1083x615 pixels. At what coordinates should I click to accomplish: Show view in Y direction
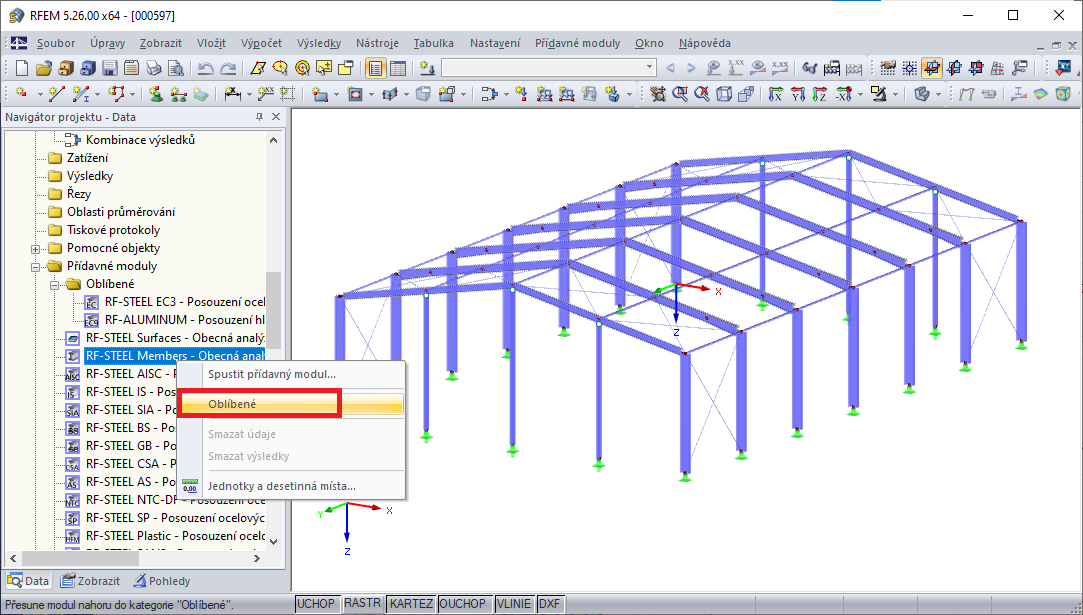tap(797, 93)
